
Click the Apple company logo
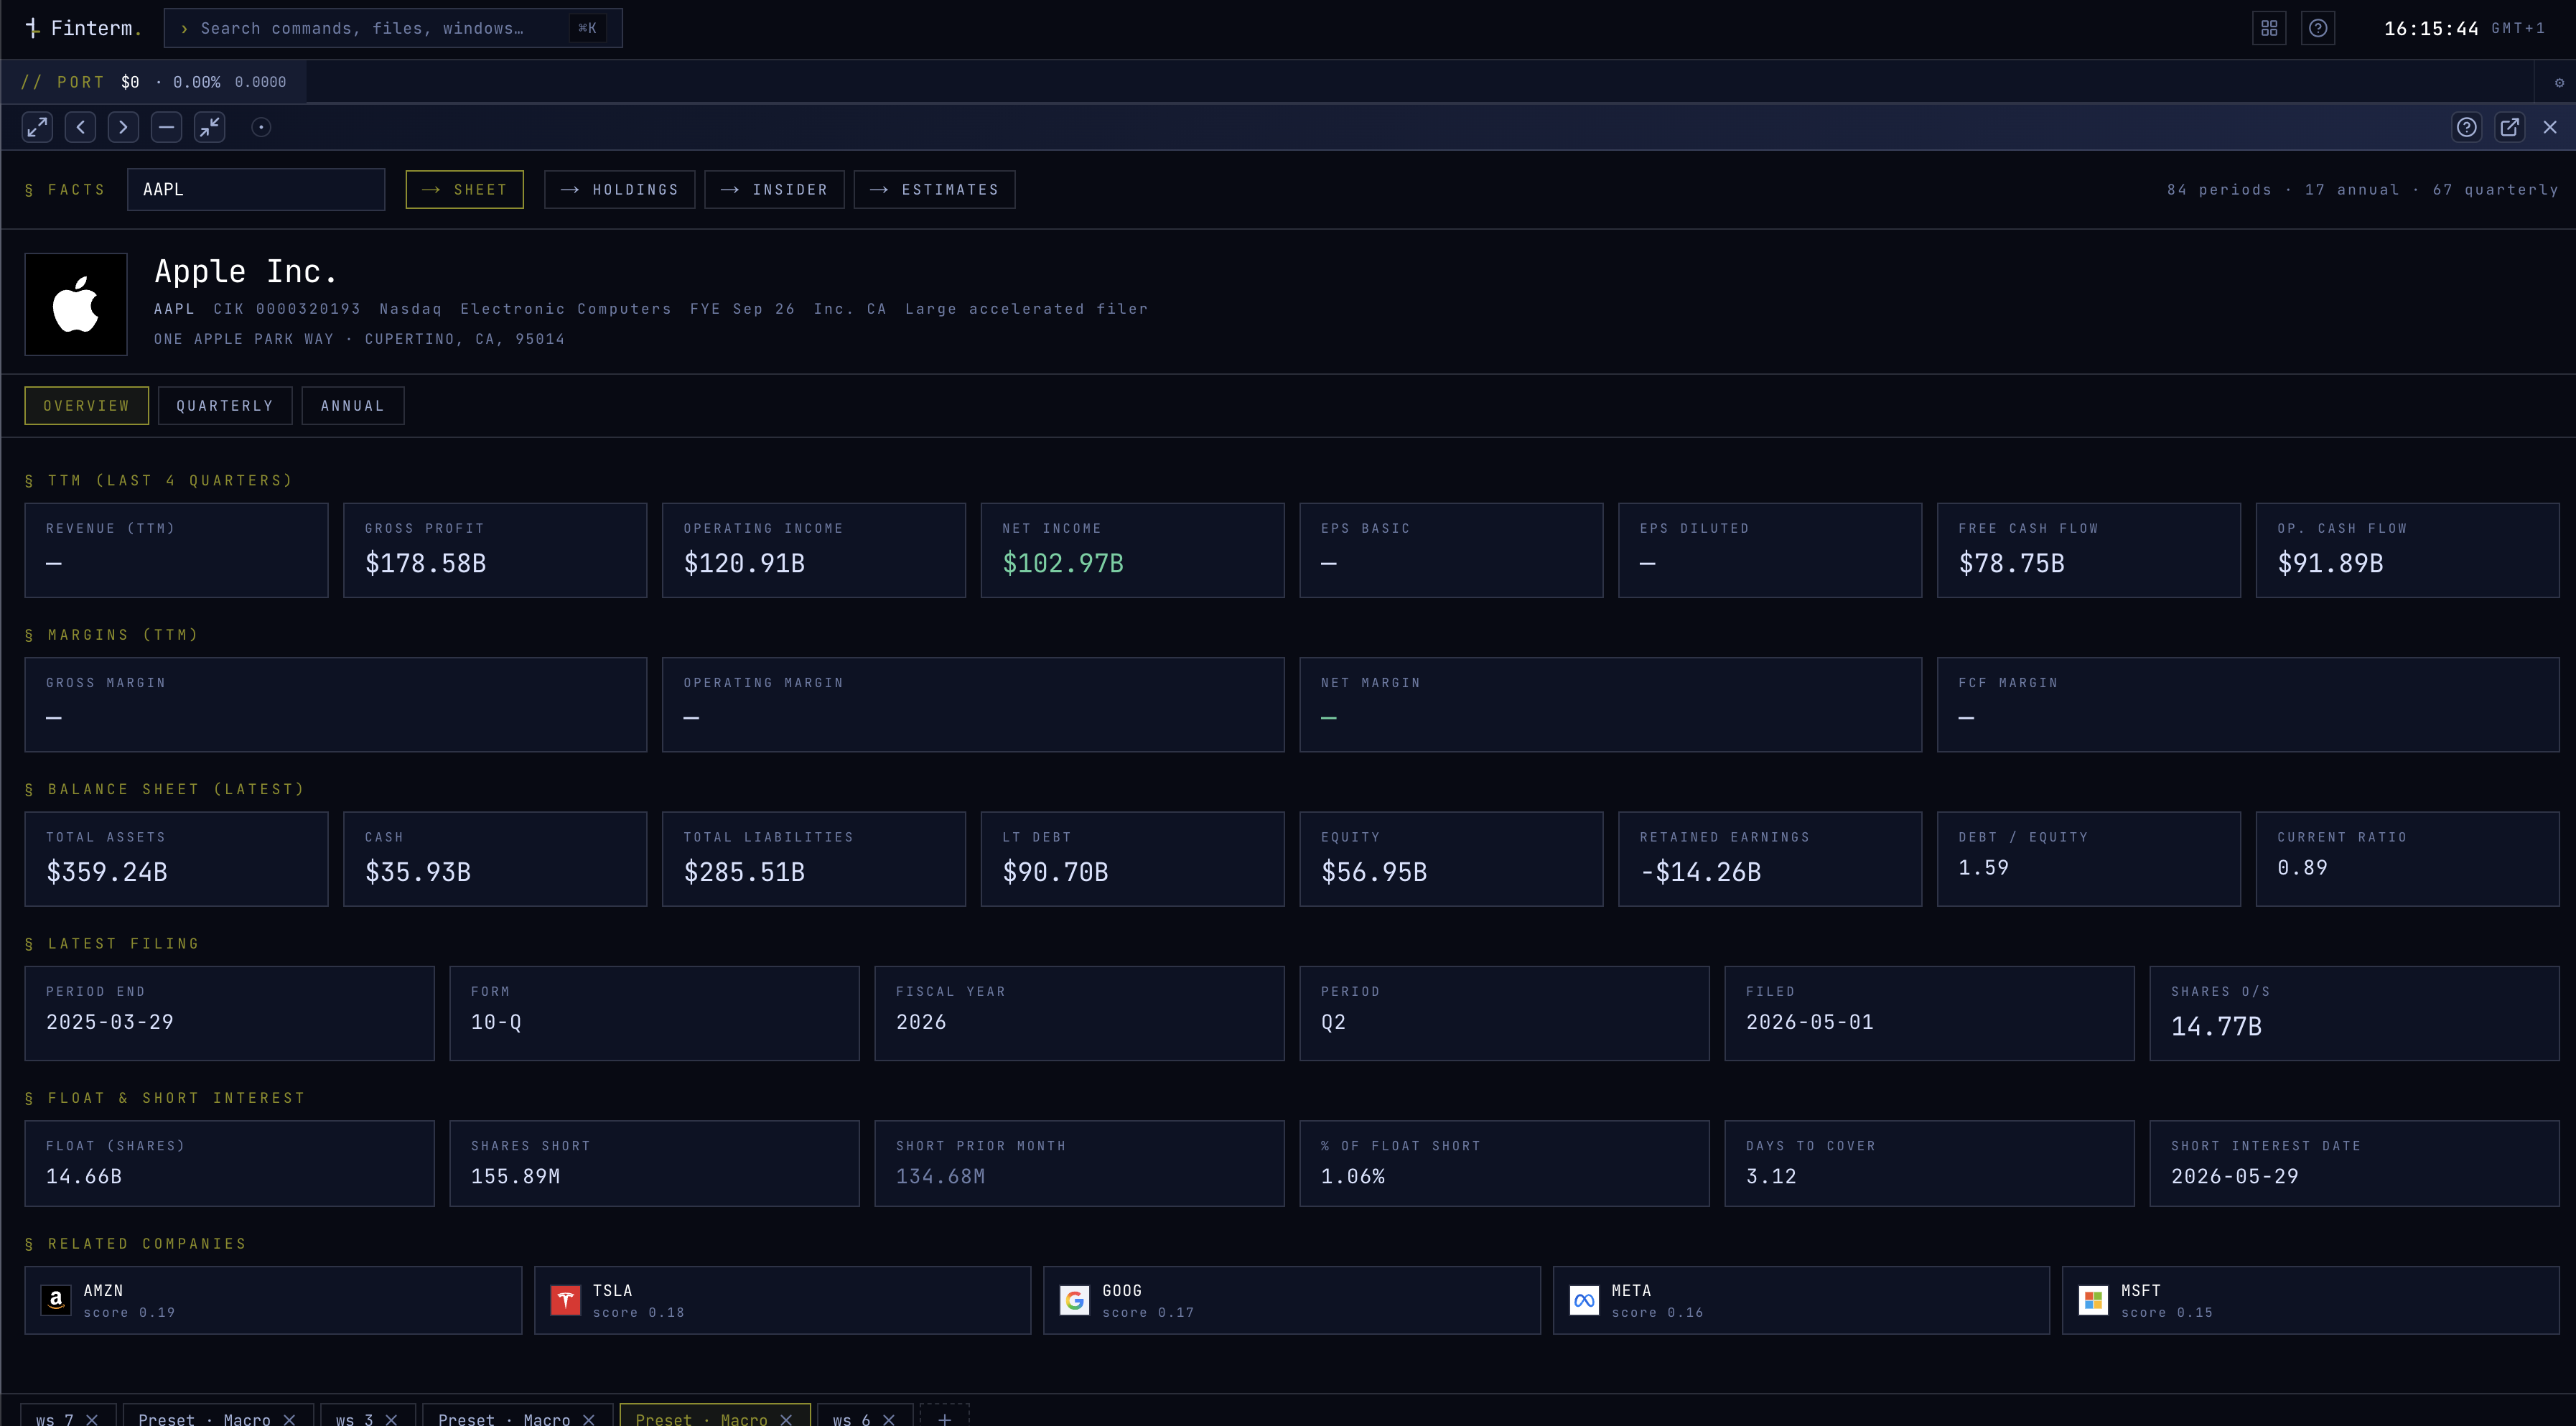point(76,304)
